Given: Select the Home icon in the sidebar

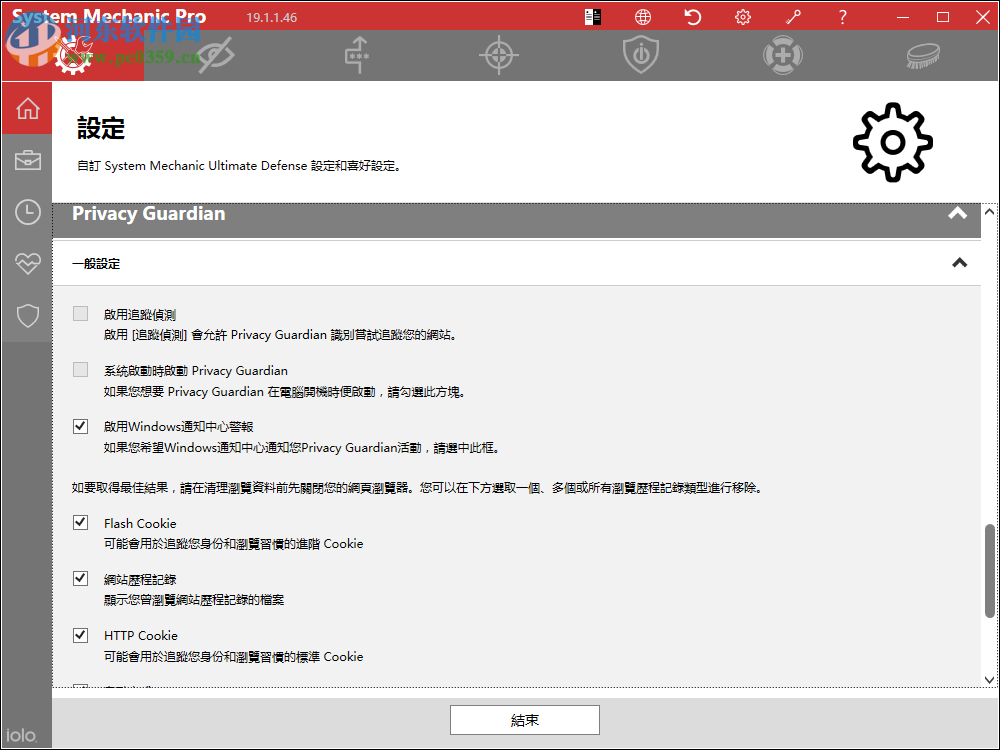Looking at the screenshot, I should pyautogui.click(x=27, y=107).
